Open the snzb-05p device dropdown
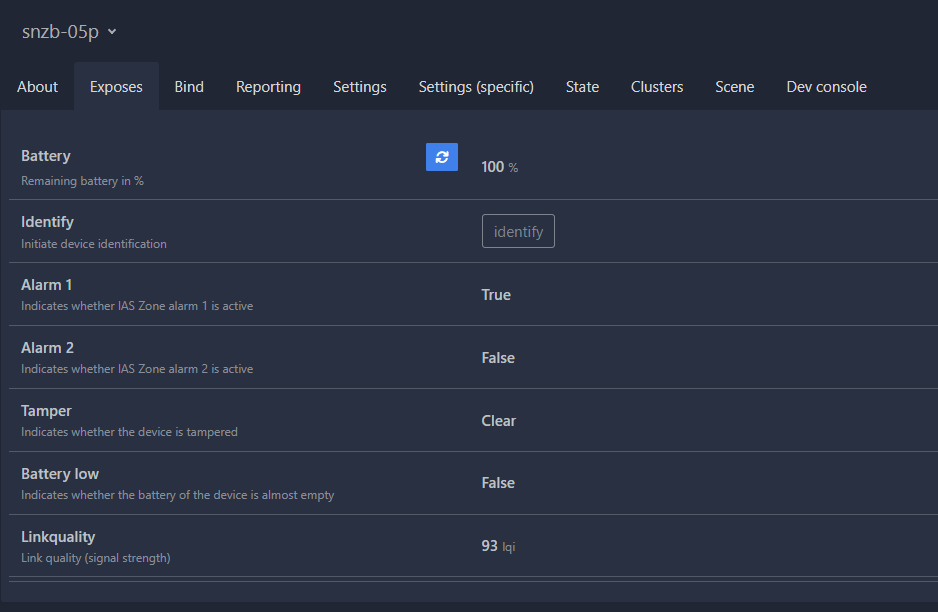938x612 pixels. (69, 31)
